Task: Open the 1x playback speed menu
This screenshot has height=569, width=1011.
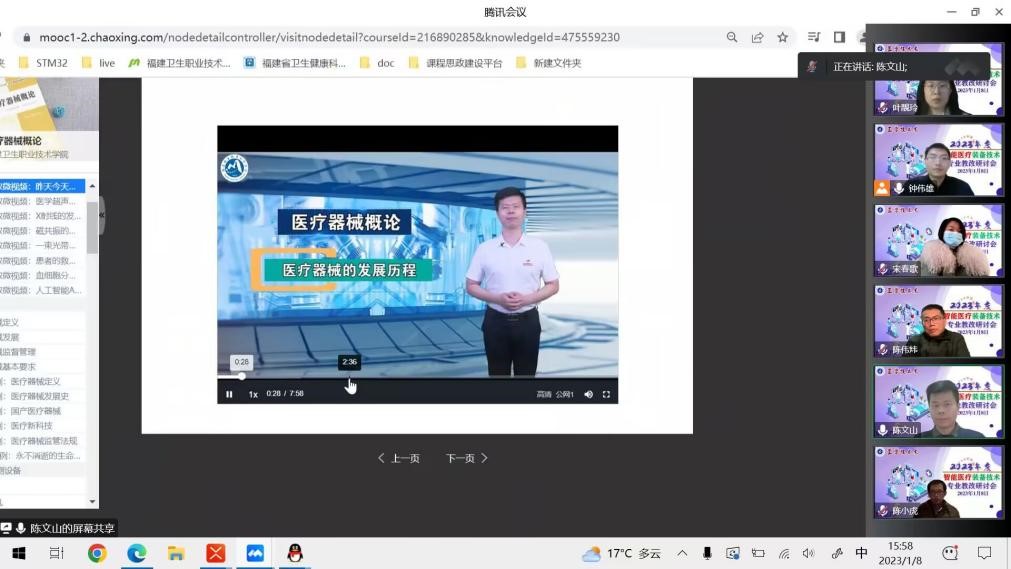Action: point(253,394)
